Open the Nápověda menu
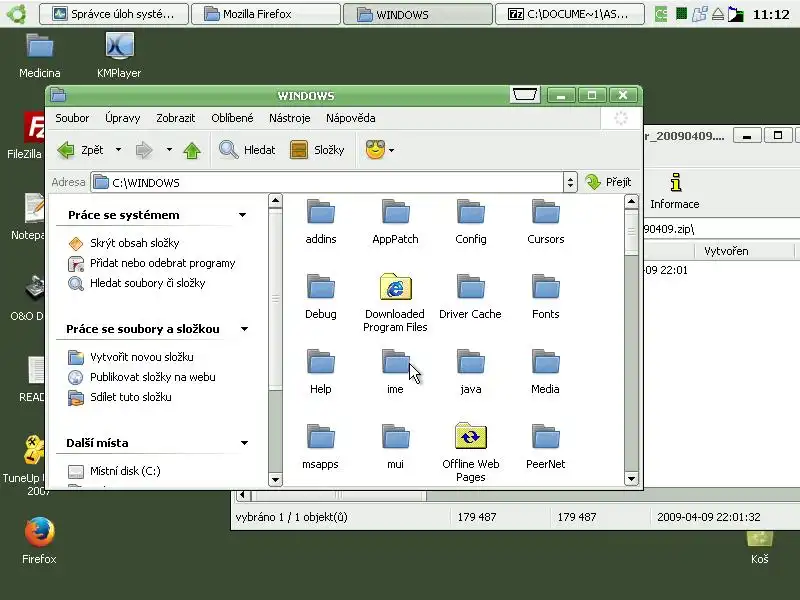This screenshot has height=600, width=800. point(351,118)
